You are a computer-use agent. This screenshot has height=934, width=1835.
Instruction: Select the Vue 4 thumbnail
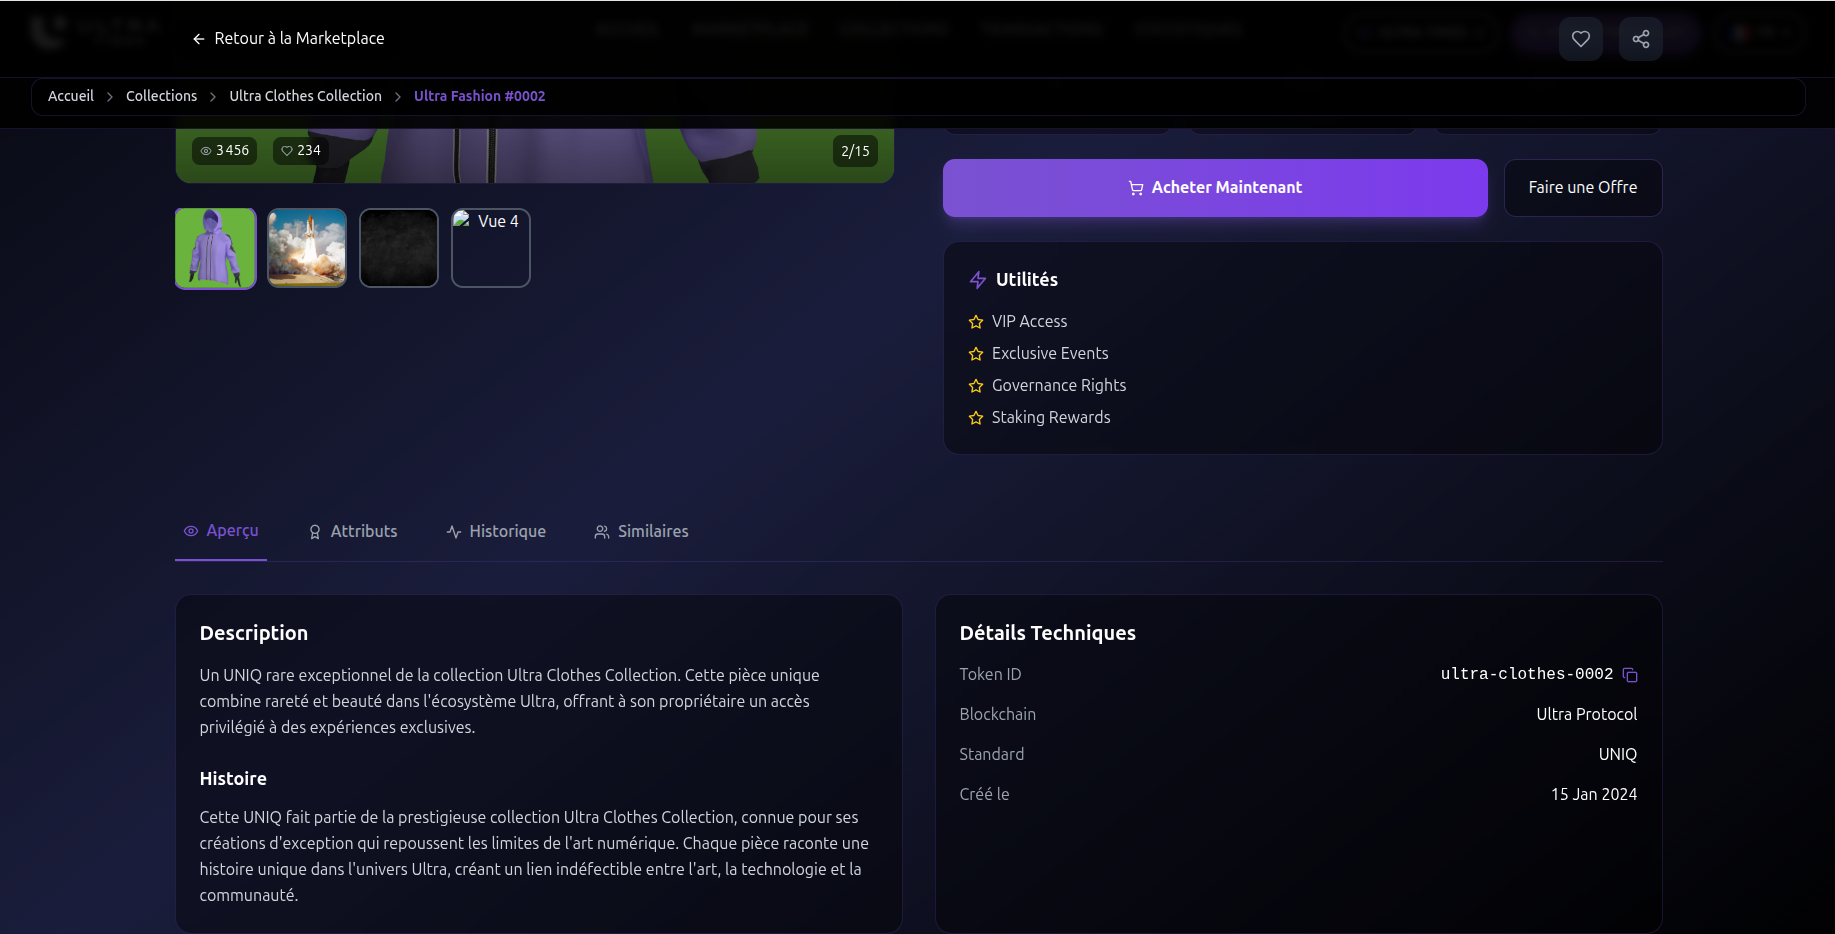490,247
